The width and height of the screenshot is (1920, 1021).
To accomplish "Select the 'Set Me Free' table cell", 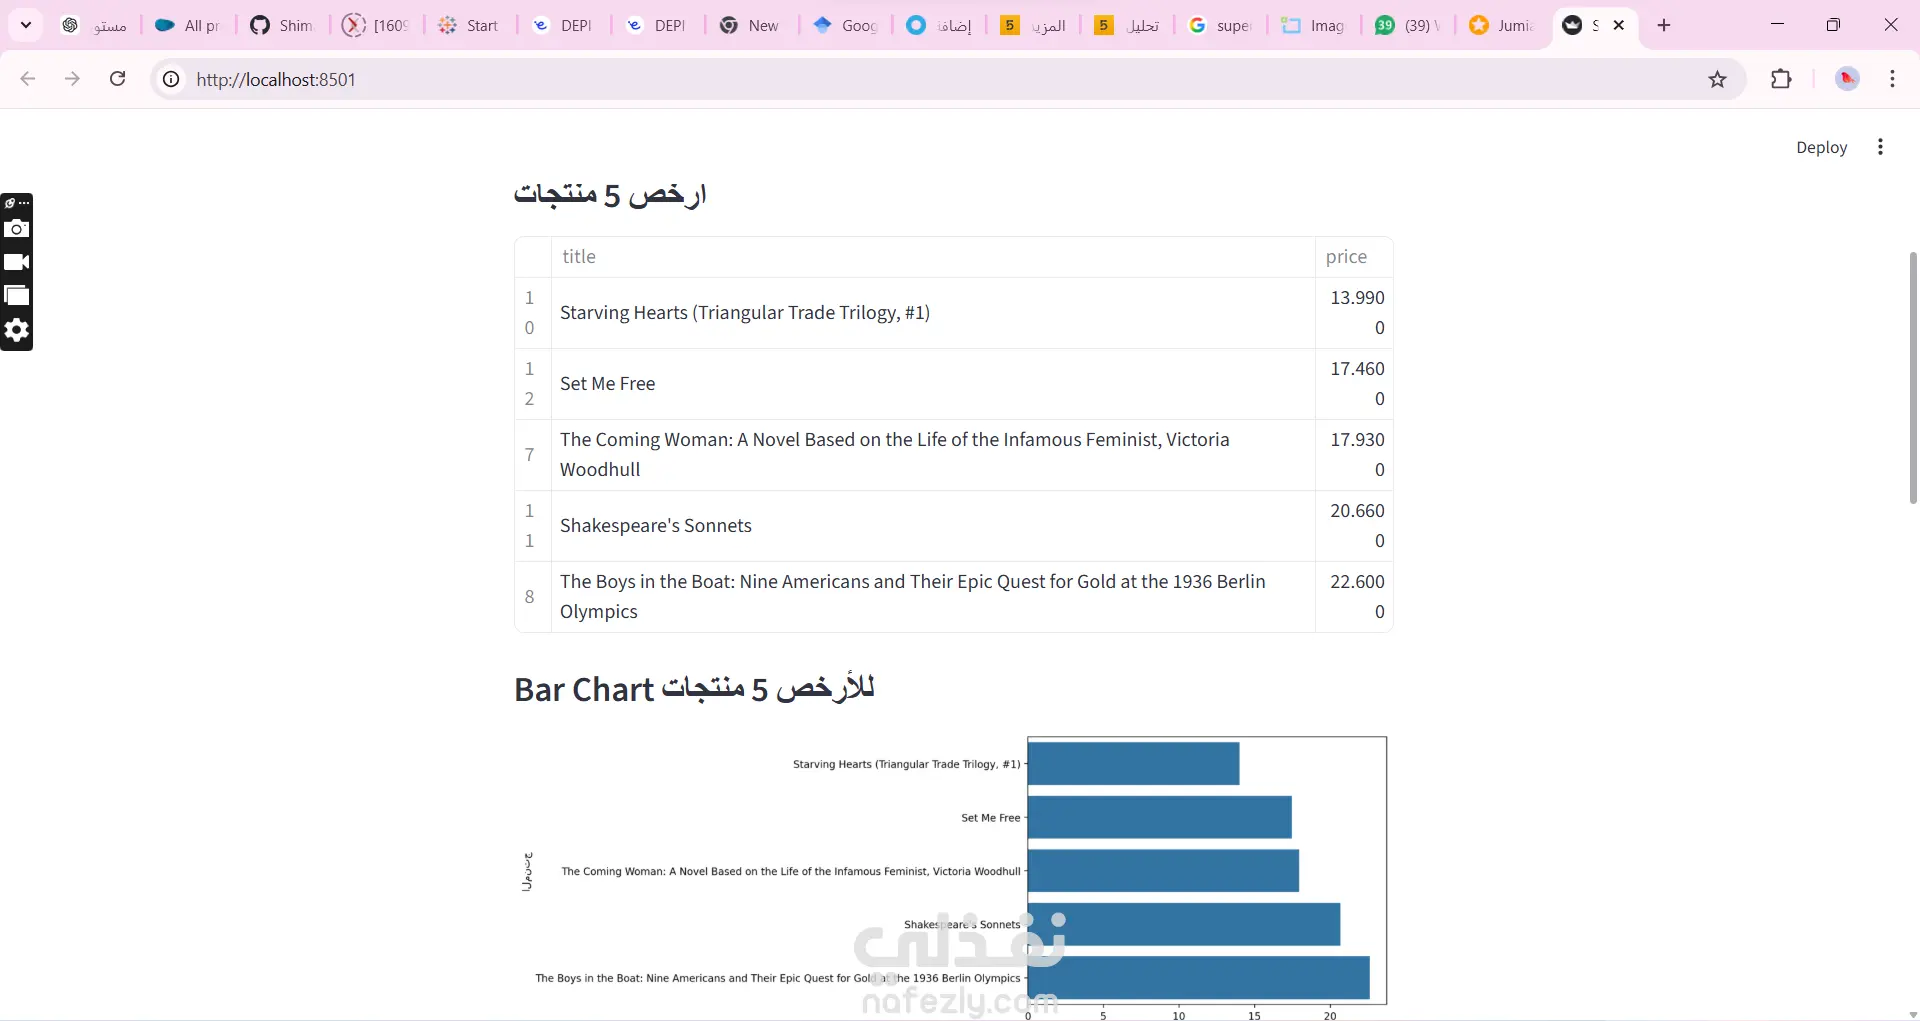I will (933, 384).
